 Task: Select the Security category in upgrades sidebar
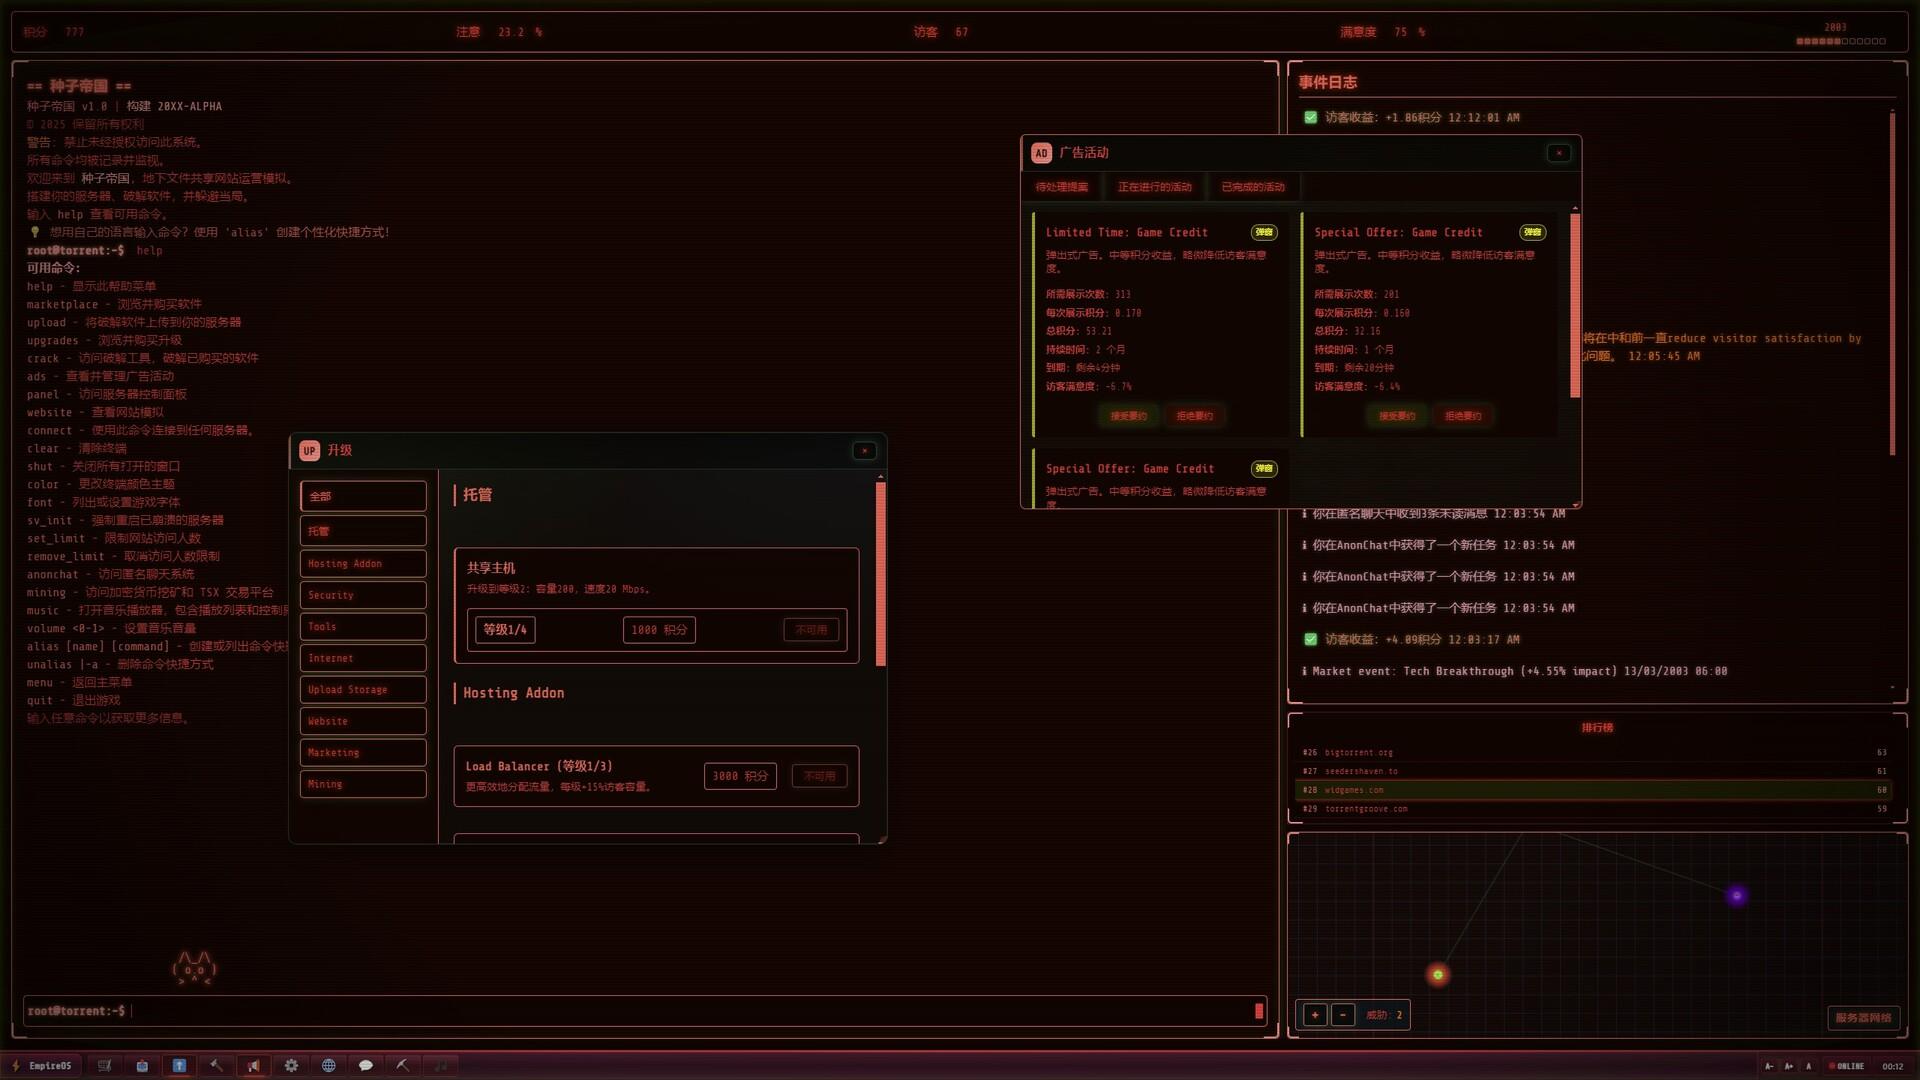[362, 594]
